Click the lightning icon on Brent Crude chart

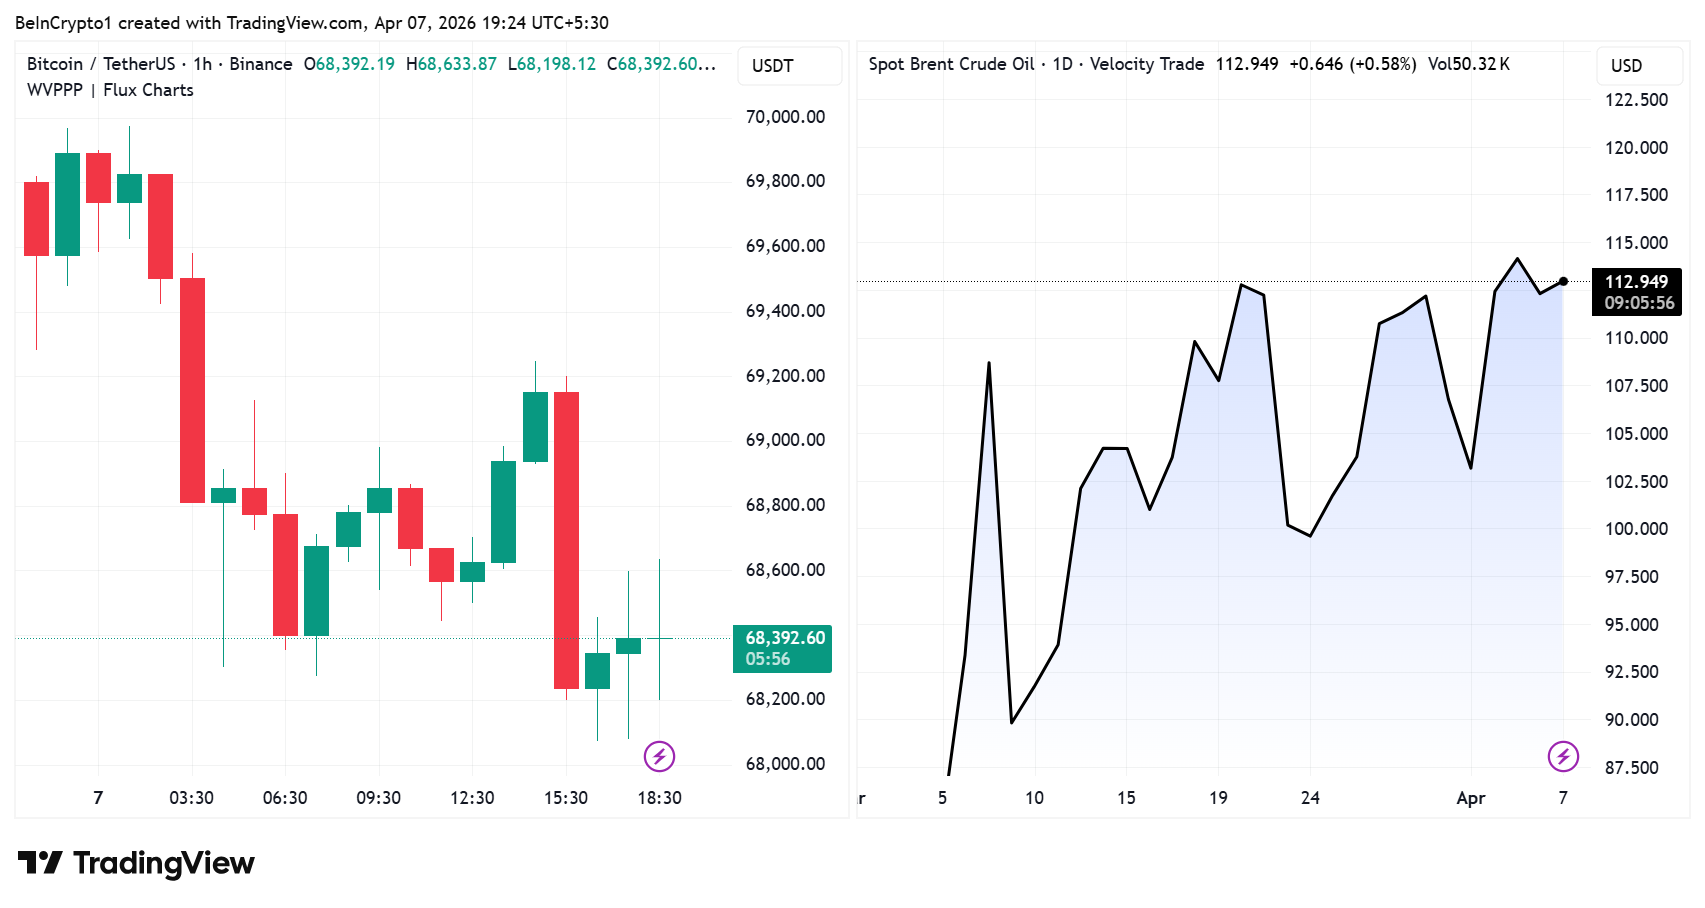[x=1563, y=756]
